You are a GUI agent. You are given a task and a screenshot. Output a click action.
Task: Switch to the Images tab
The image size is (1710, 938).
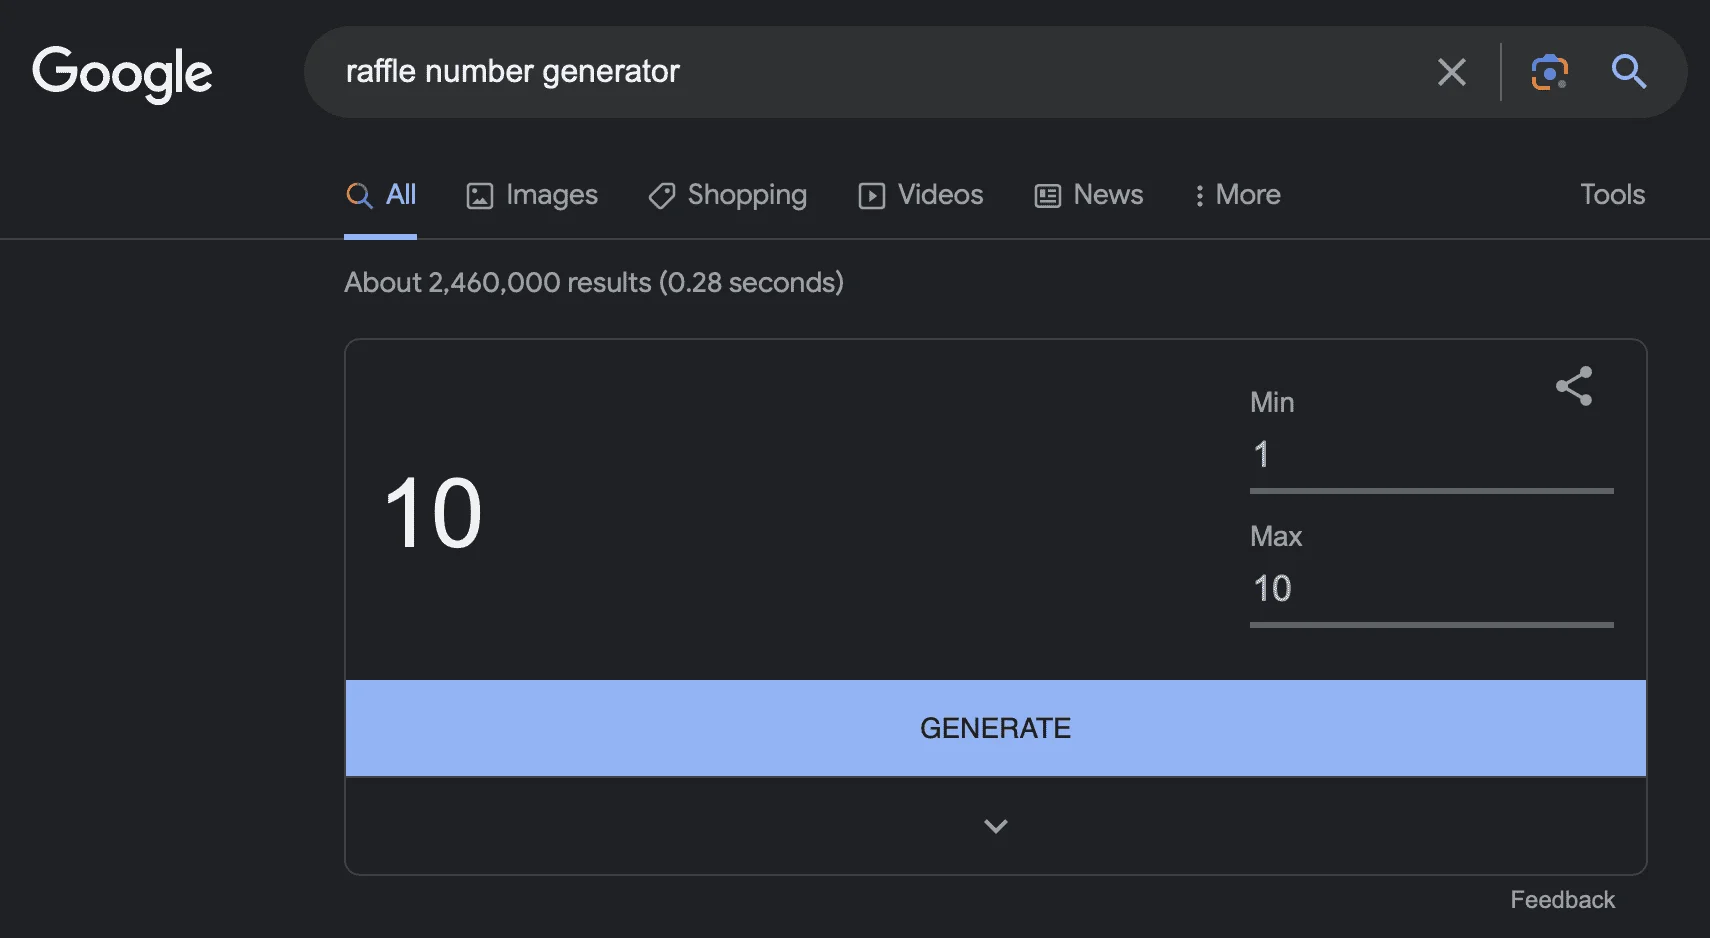pos(532,195)
